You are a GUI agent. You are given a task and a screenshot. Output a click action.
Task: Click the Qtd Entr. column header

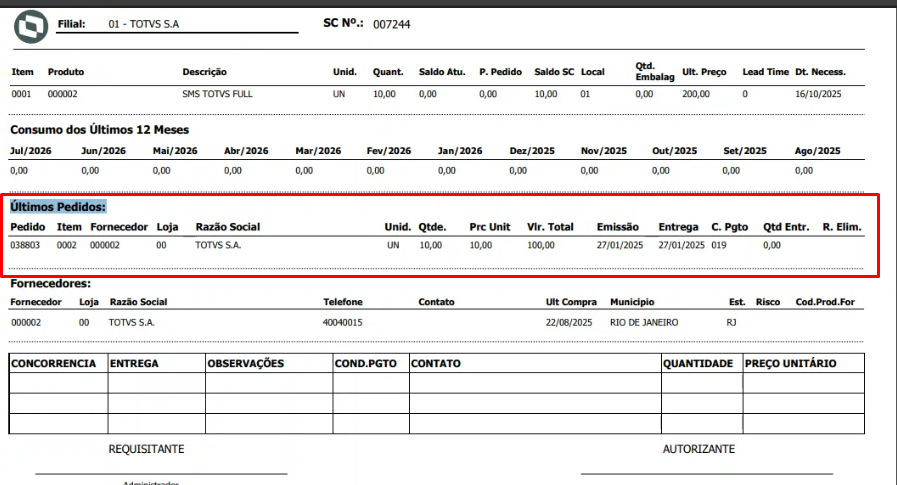[x=786, y=227]
